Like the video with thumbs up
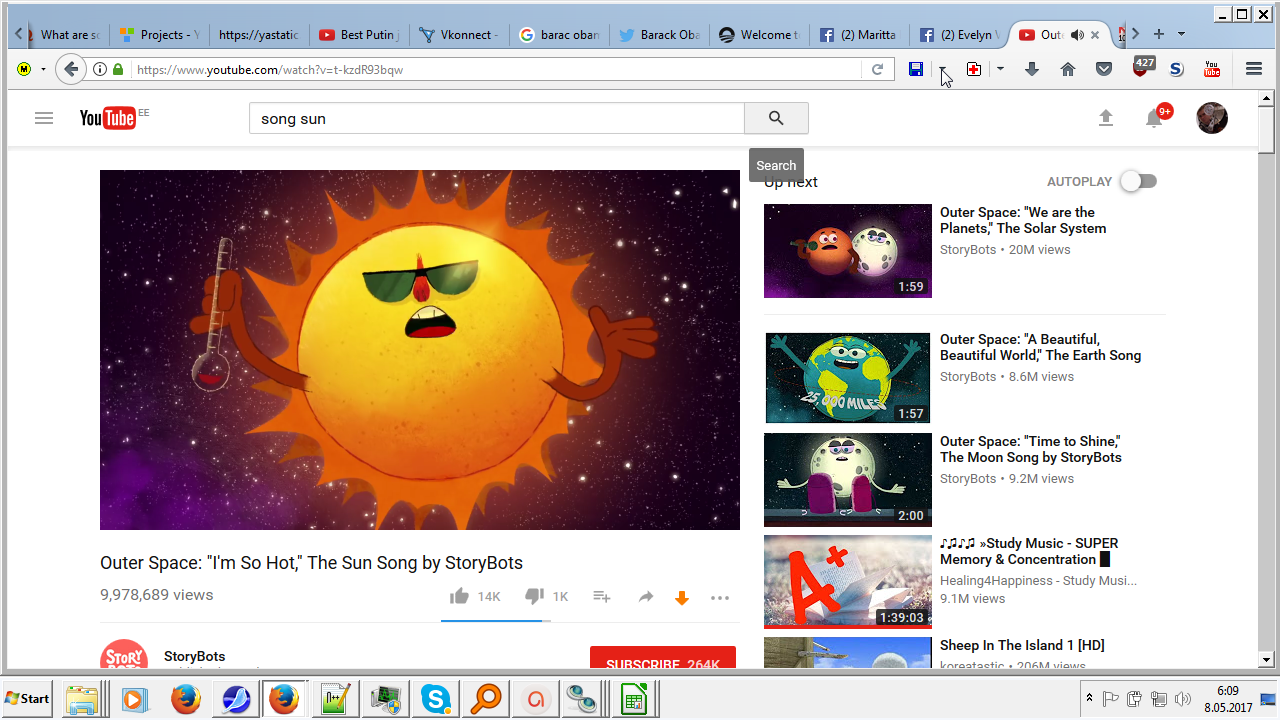 pos(459,597)
